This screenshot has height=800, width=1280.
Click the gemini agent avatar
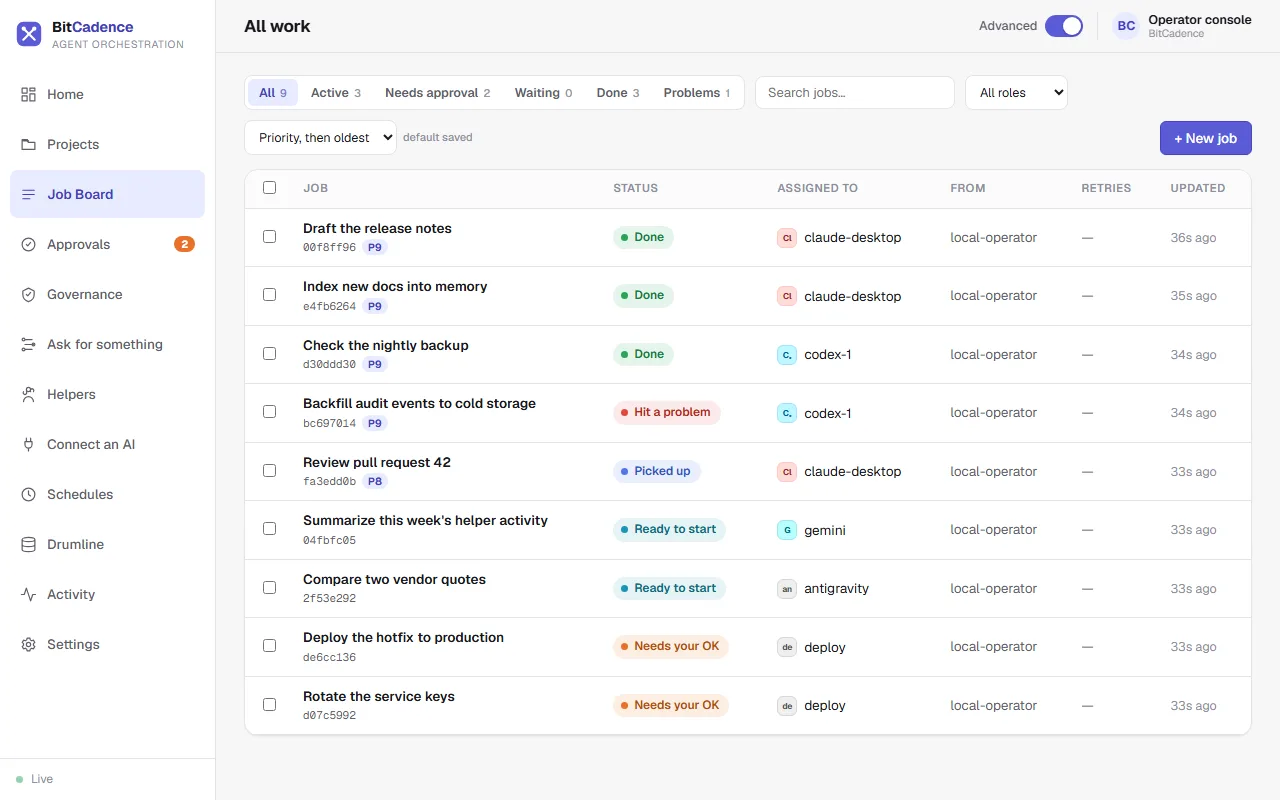787,530
